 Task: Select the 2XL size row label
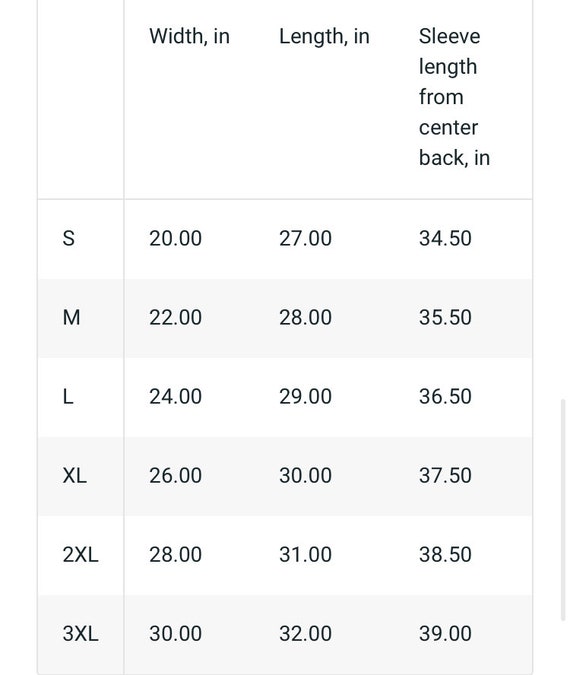click(81, 554)
